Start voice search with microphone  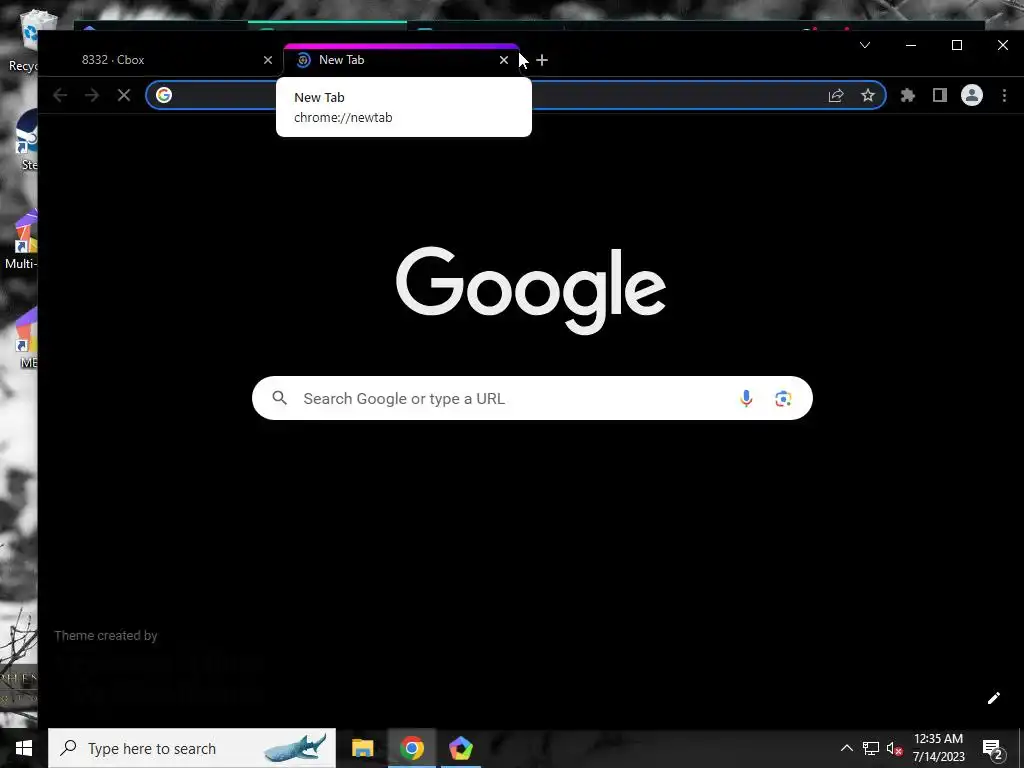[x=746, y=398]
